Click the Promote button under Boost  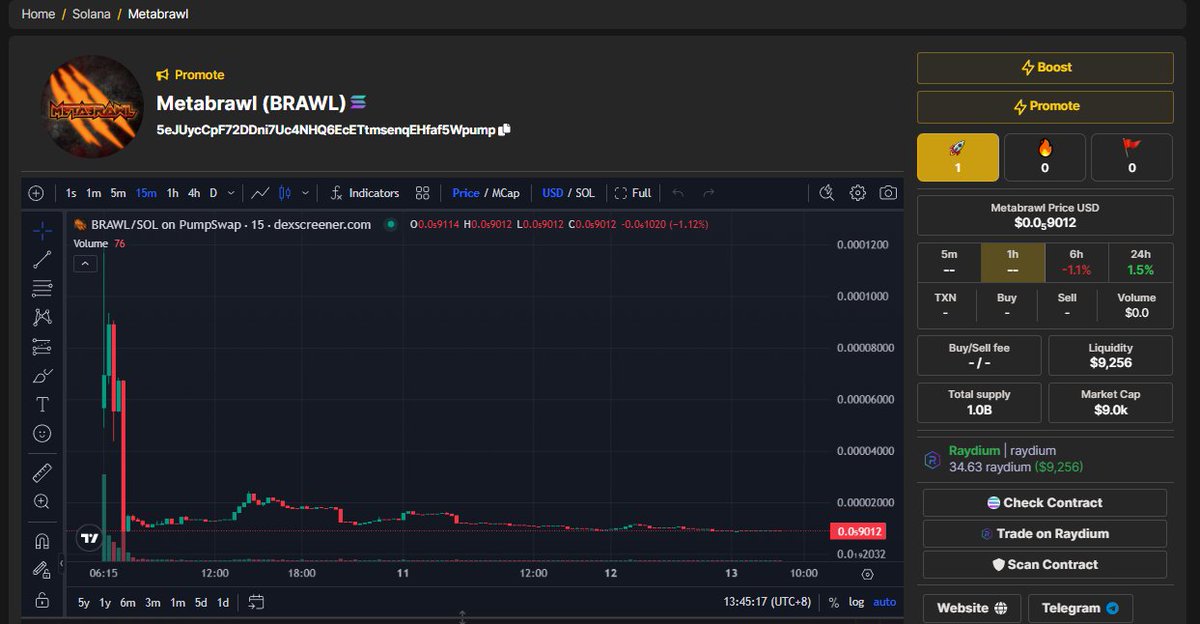[x=1045, y=106]
